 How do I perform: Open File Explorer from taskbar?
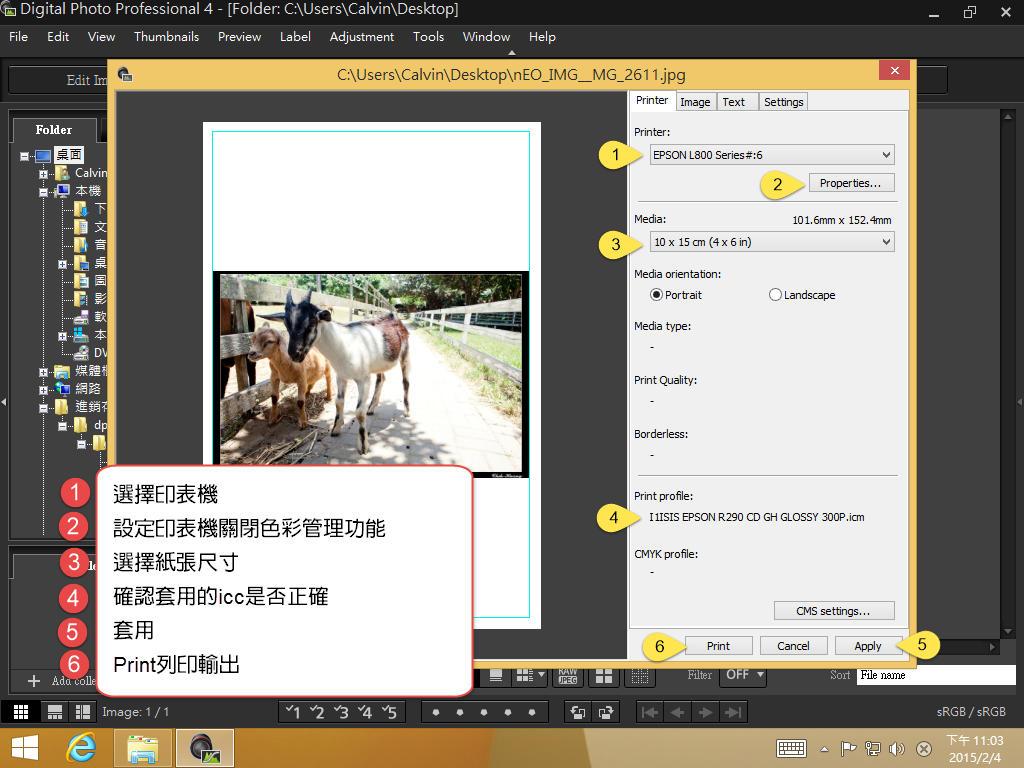click(x=143, y=748)
